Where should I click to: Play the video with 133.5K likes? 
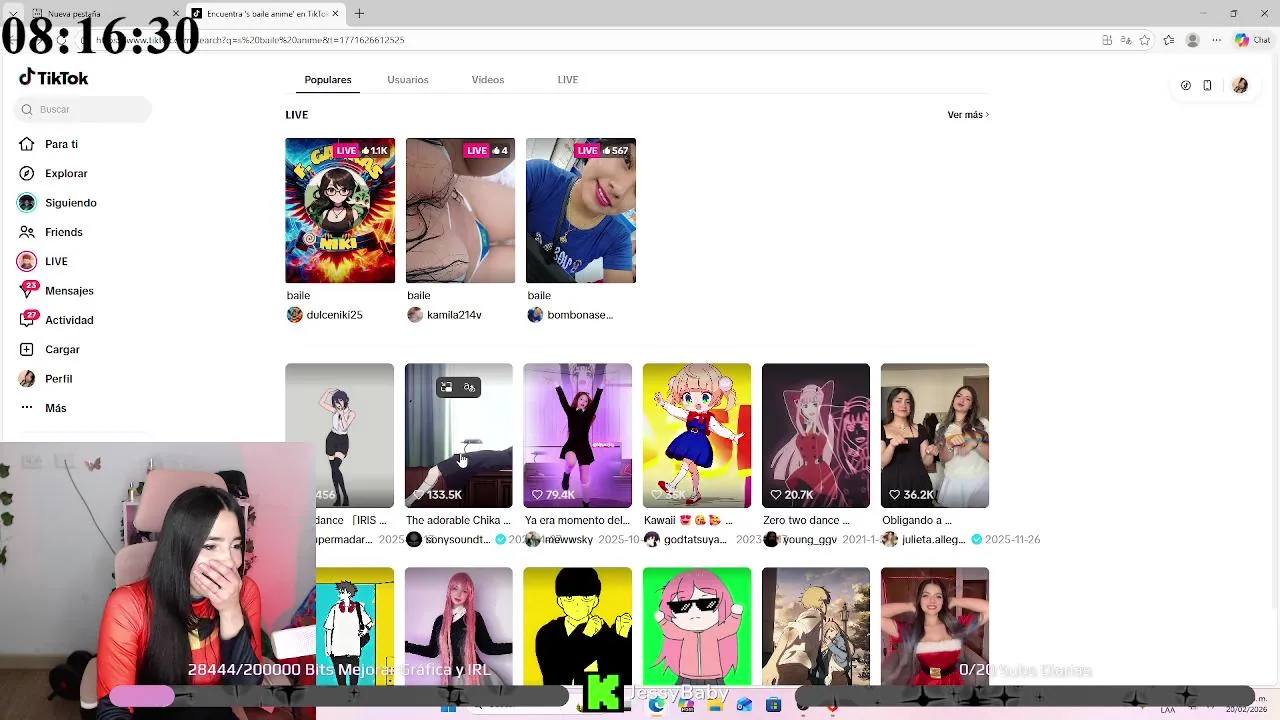(x=459, y=435)
